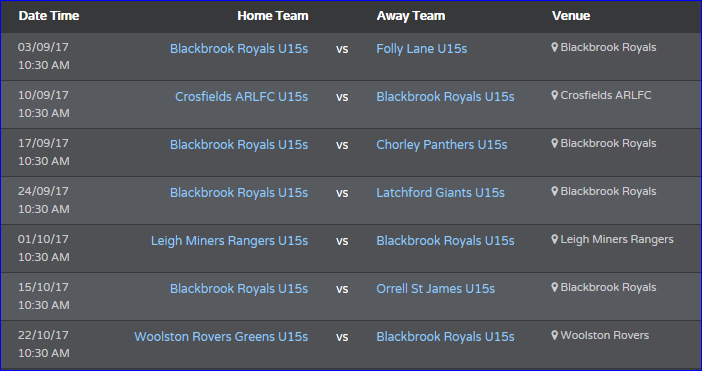
Task: Click the Leigh Miners Rangers U15s home team link
Action: 229,241
